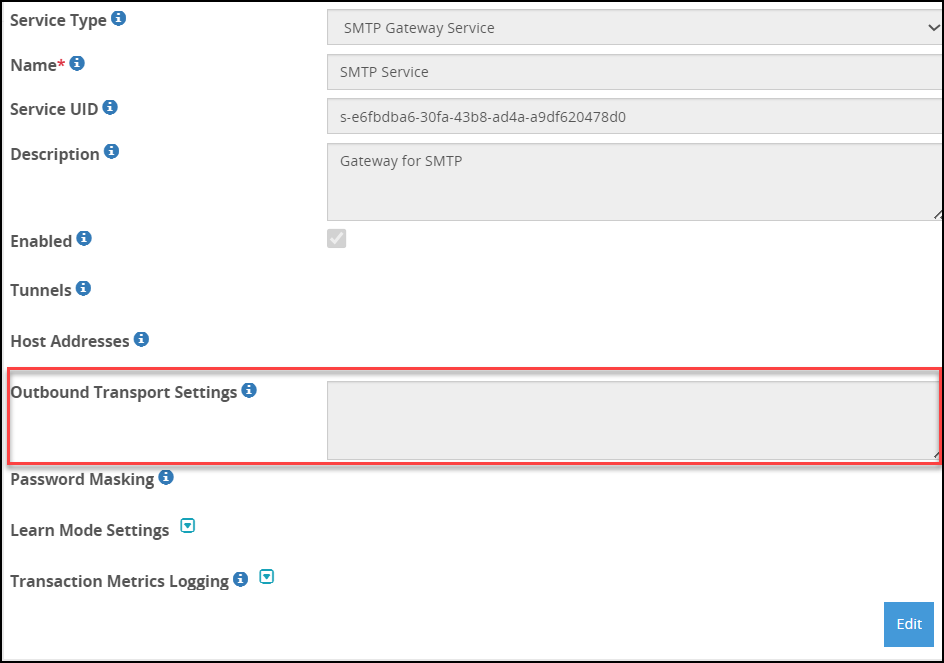Open the Tunnels info icon

(x=83, y=288)
